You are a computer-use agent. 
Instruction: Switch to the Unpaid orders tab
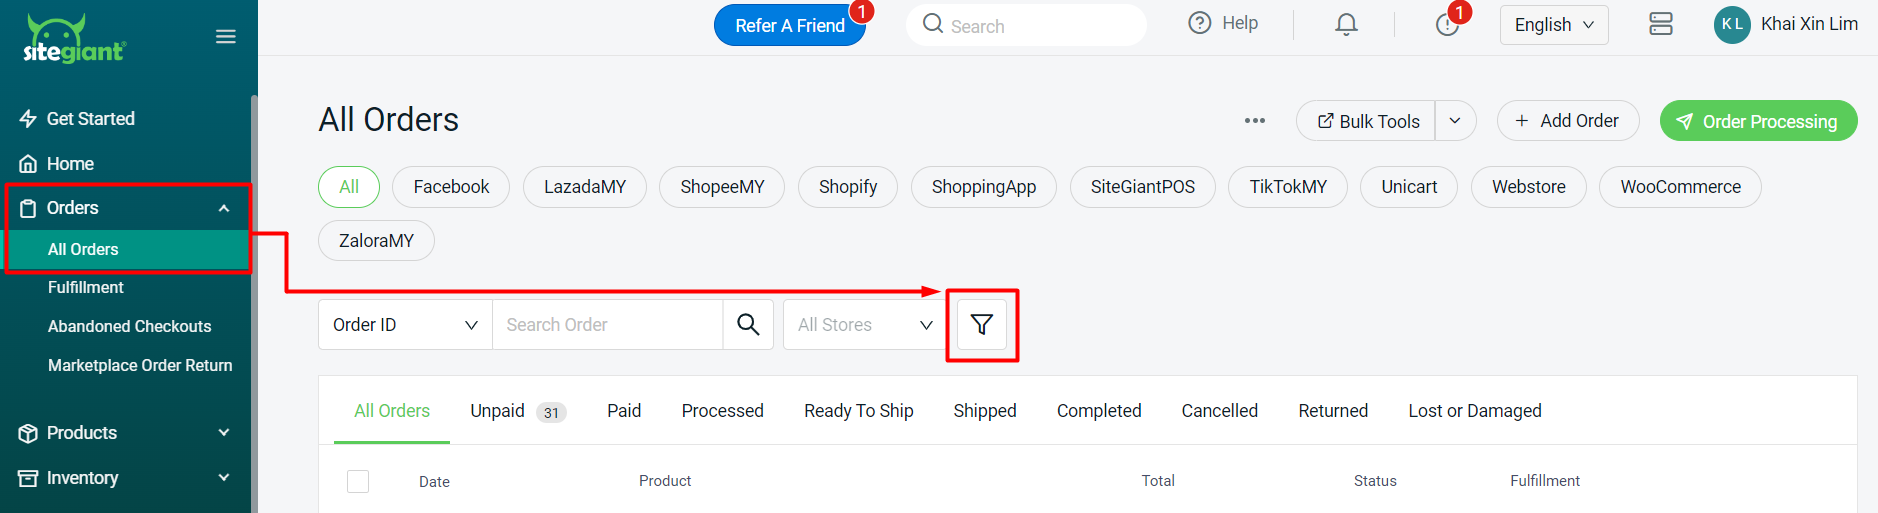(x=518, y=411)
